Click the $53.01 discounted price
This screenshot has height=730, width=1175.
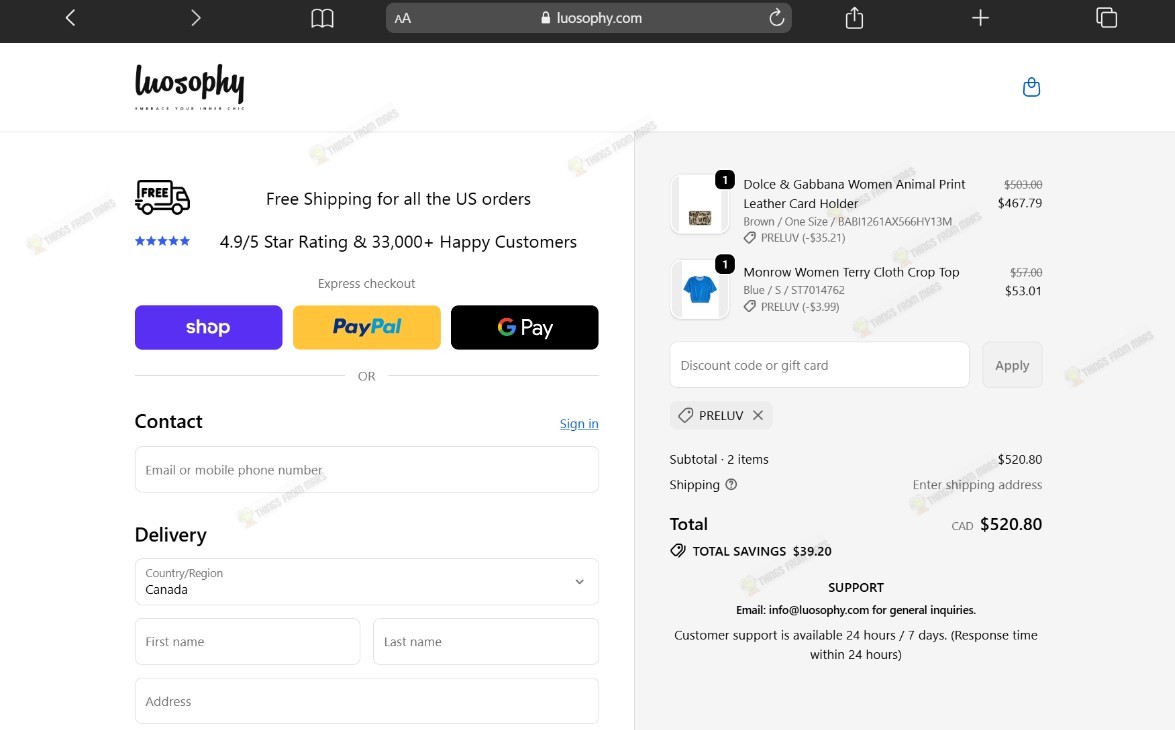[1023, 291]
